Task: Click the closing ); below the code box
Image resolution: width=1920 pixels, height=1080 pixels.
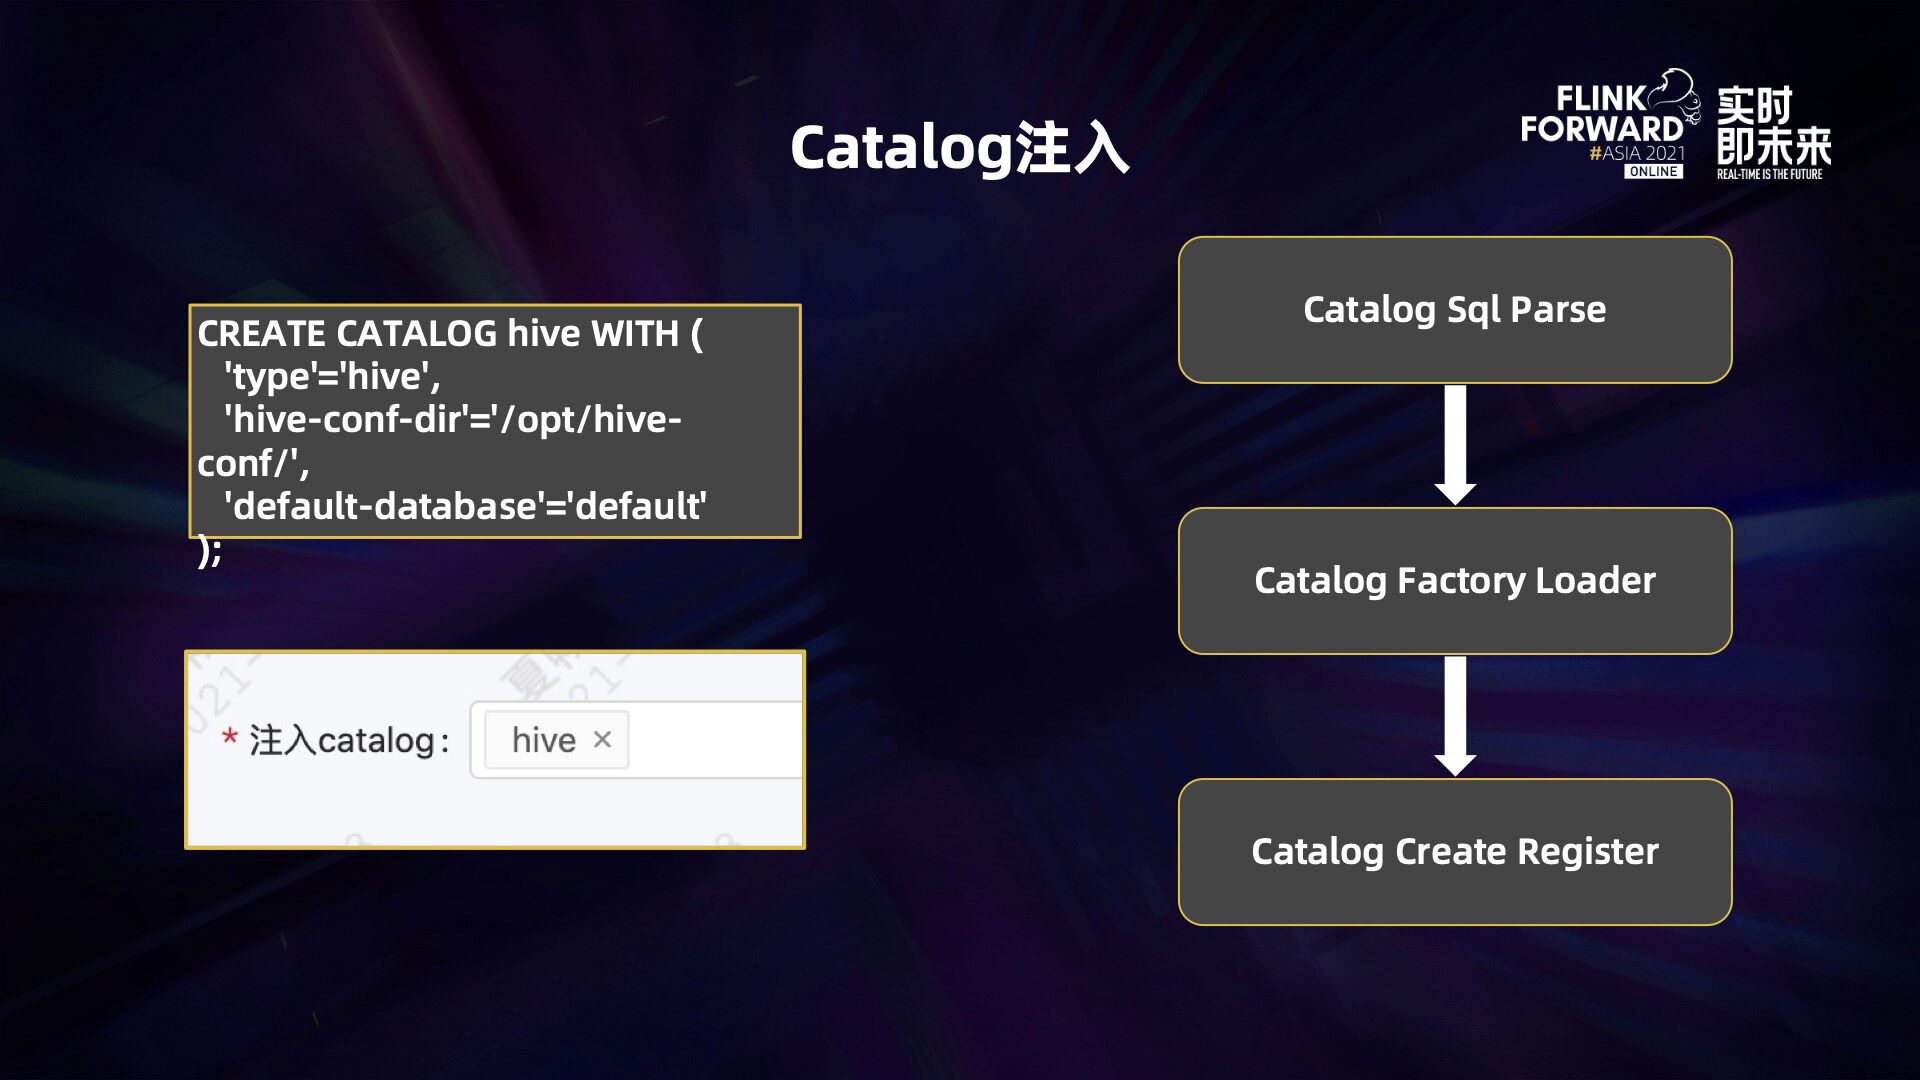Action: coord(209,550)
